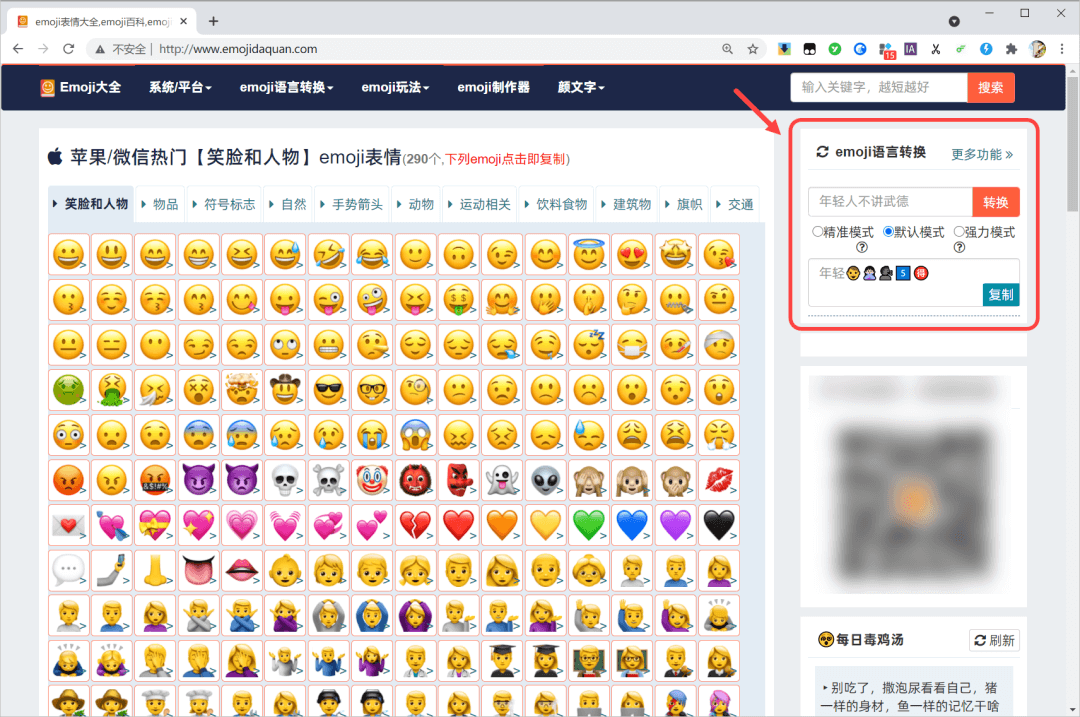
Task: Open the 系统/平台 dropdown menu
Action: [180, 87]
